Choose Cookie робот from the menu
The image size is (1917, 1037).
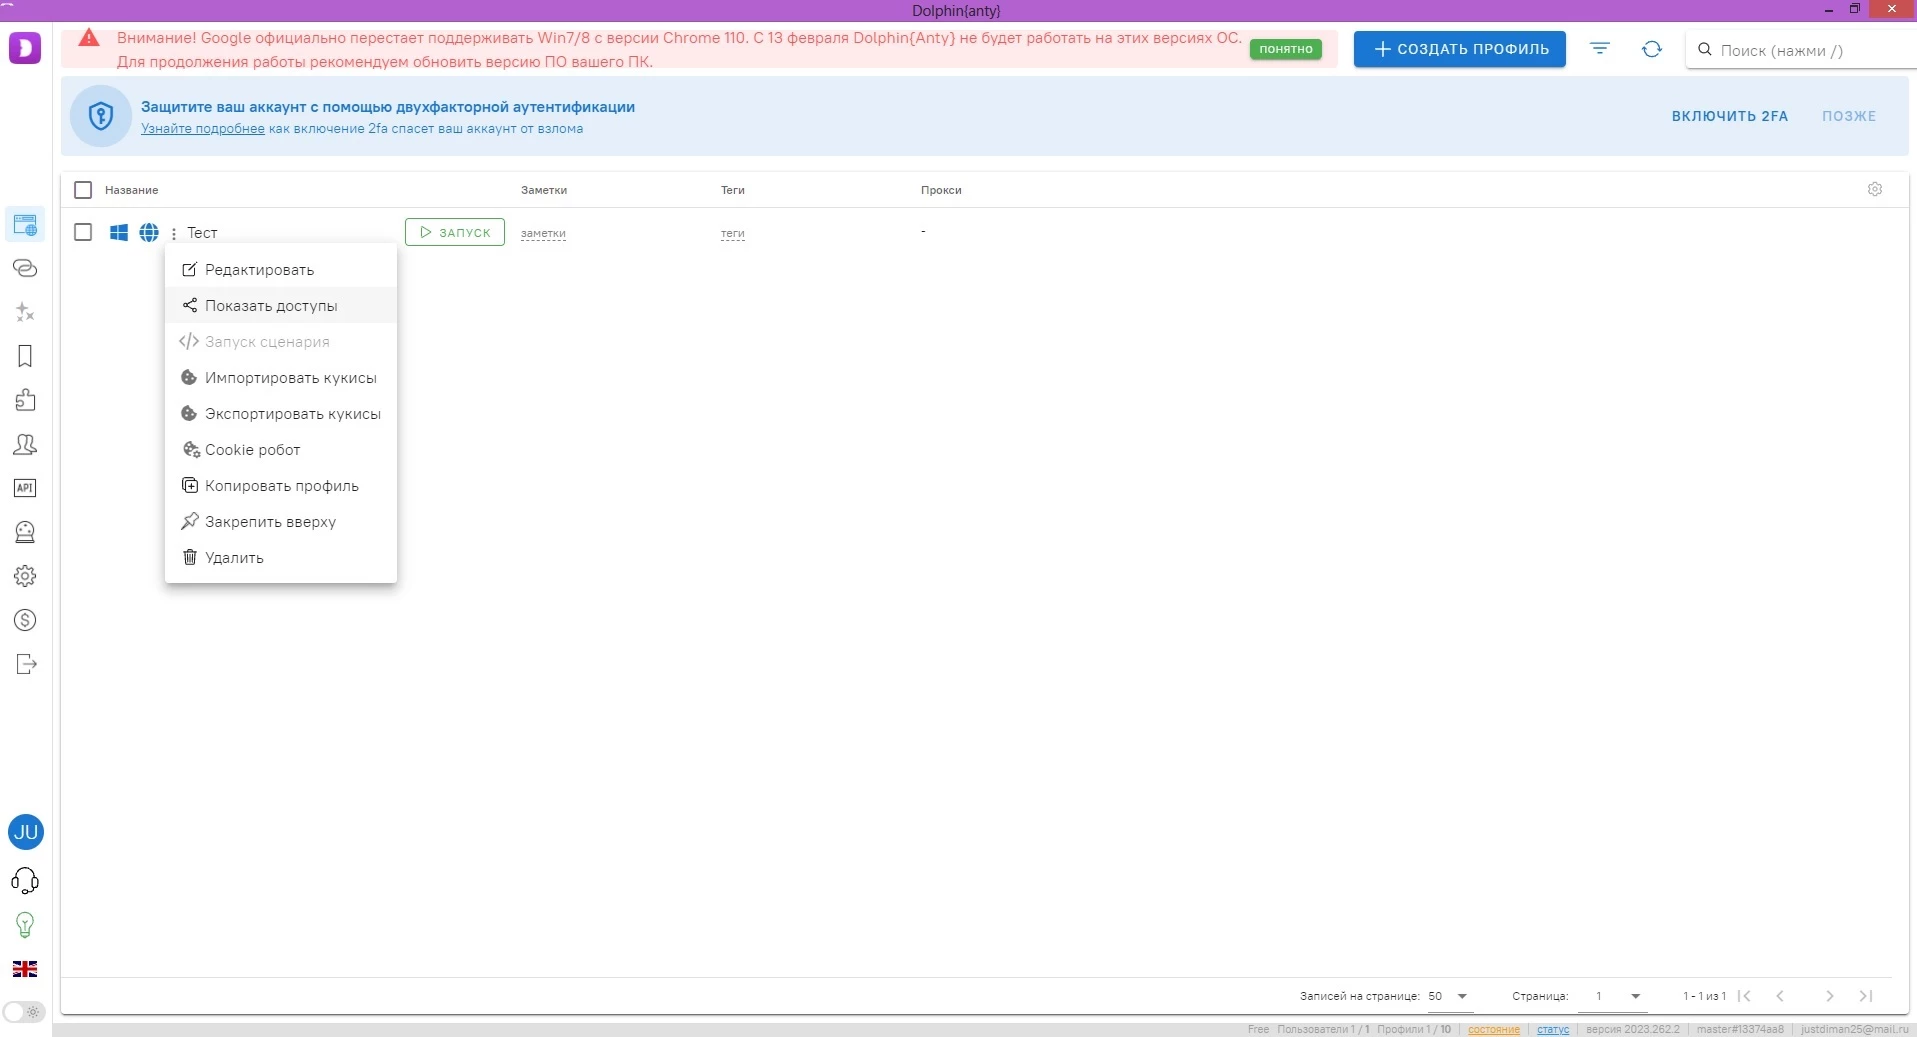point(281,450)
